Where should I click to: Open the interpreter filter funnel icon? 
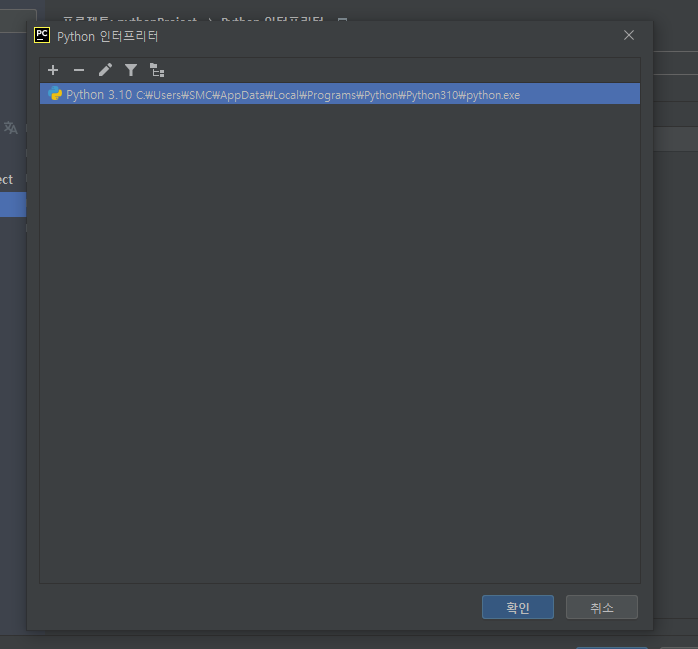coord(131,70)
